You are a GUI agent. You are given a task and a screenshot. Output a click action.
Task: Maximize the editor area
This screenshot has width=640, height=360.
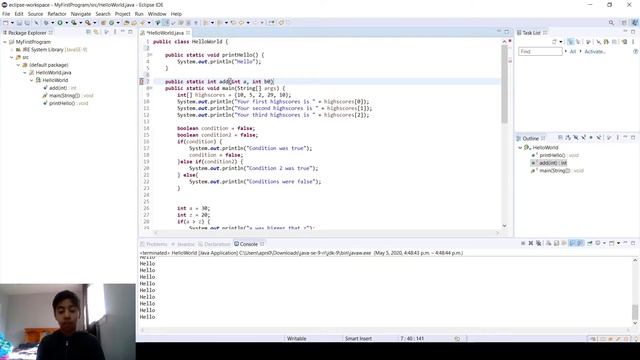click(x=507, y=32)
